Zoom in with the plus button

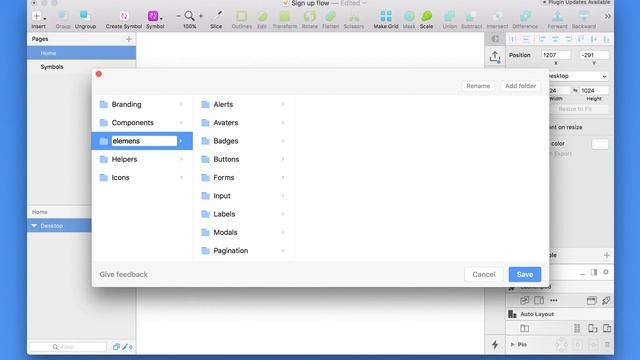coord(200,16)
